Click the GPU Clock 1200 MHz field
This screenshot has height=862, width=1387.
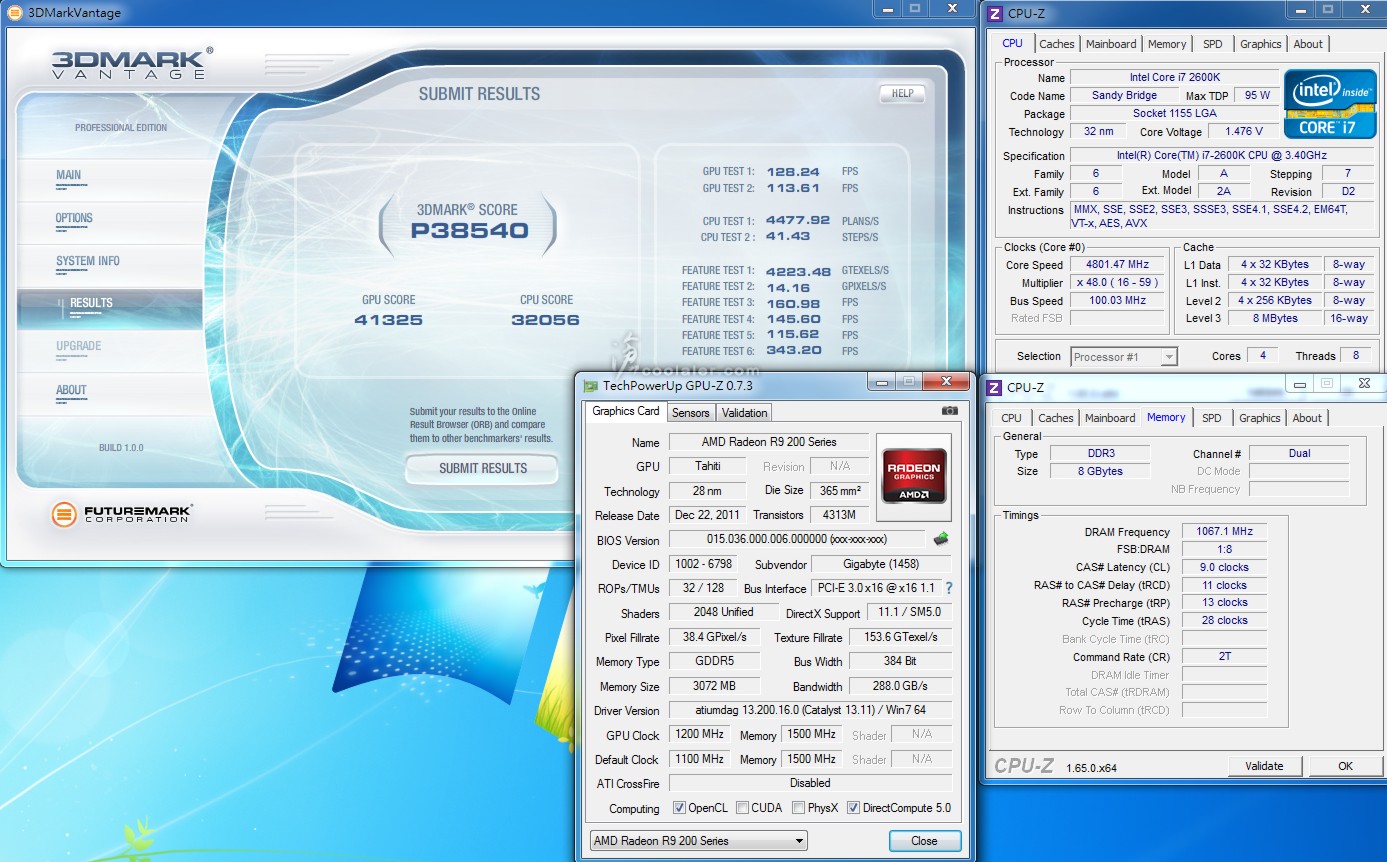tap(699, 735)
